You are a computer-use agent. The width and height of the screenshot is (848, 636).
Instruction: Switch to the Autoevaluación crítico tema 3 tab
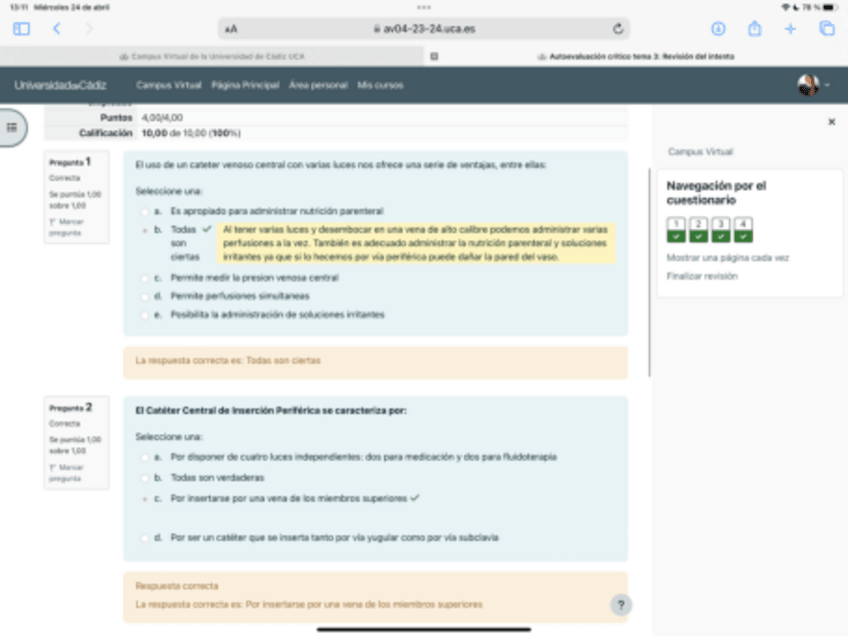pyautogui.click(x=636, y=56)
